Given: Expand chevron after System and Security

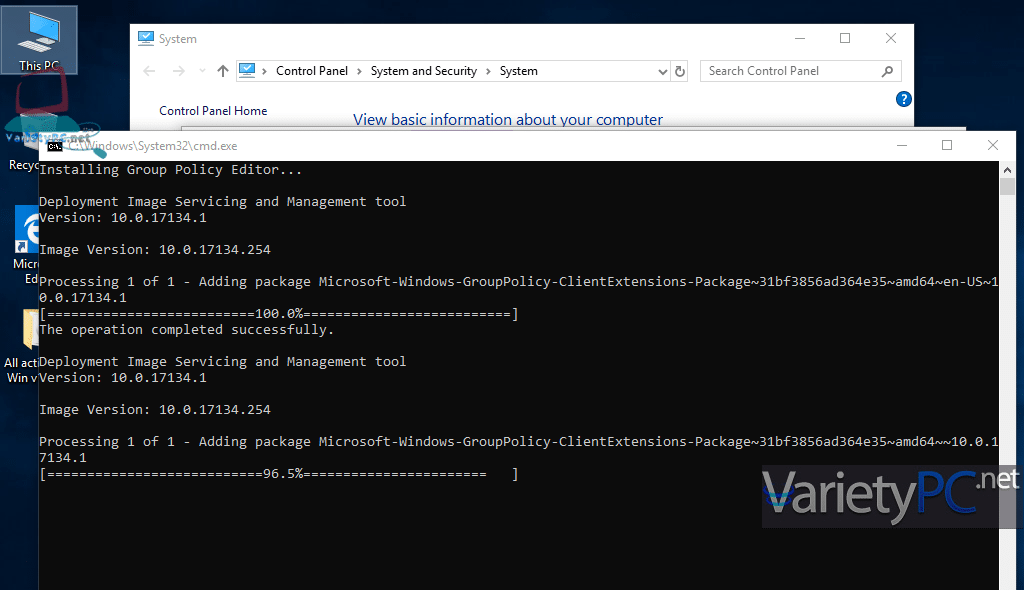Looking at the screenshot, I should [488, 71].
